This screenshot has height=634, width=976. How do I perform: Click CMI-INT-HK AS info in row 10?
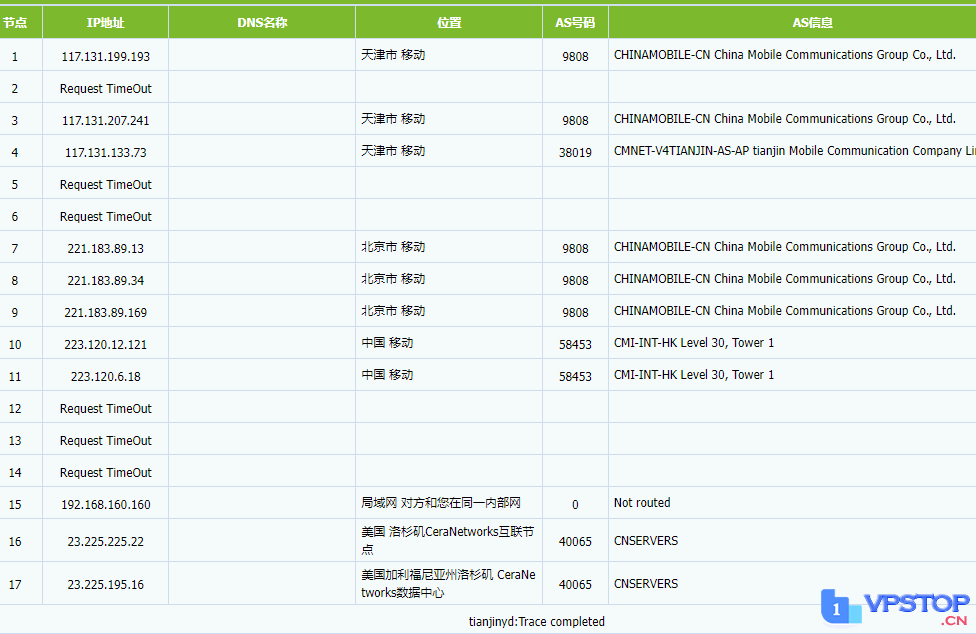tap(694, 343)
